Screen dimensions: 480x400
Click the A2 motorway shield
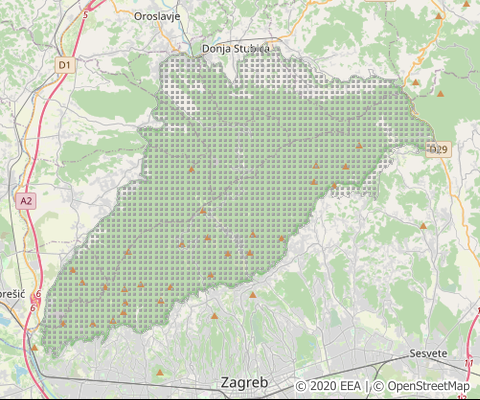click(x=26, y=201)
